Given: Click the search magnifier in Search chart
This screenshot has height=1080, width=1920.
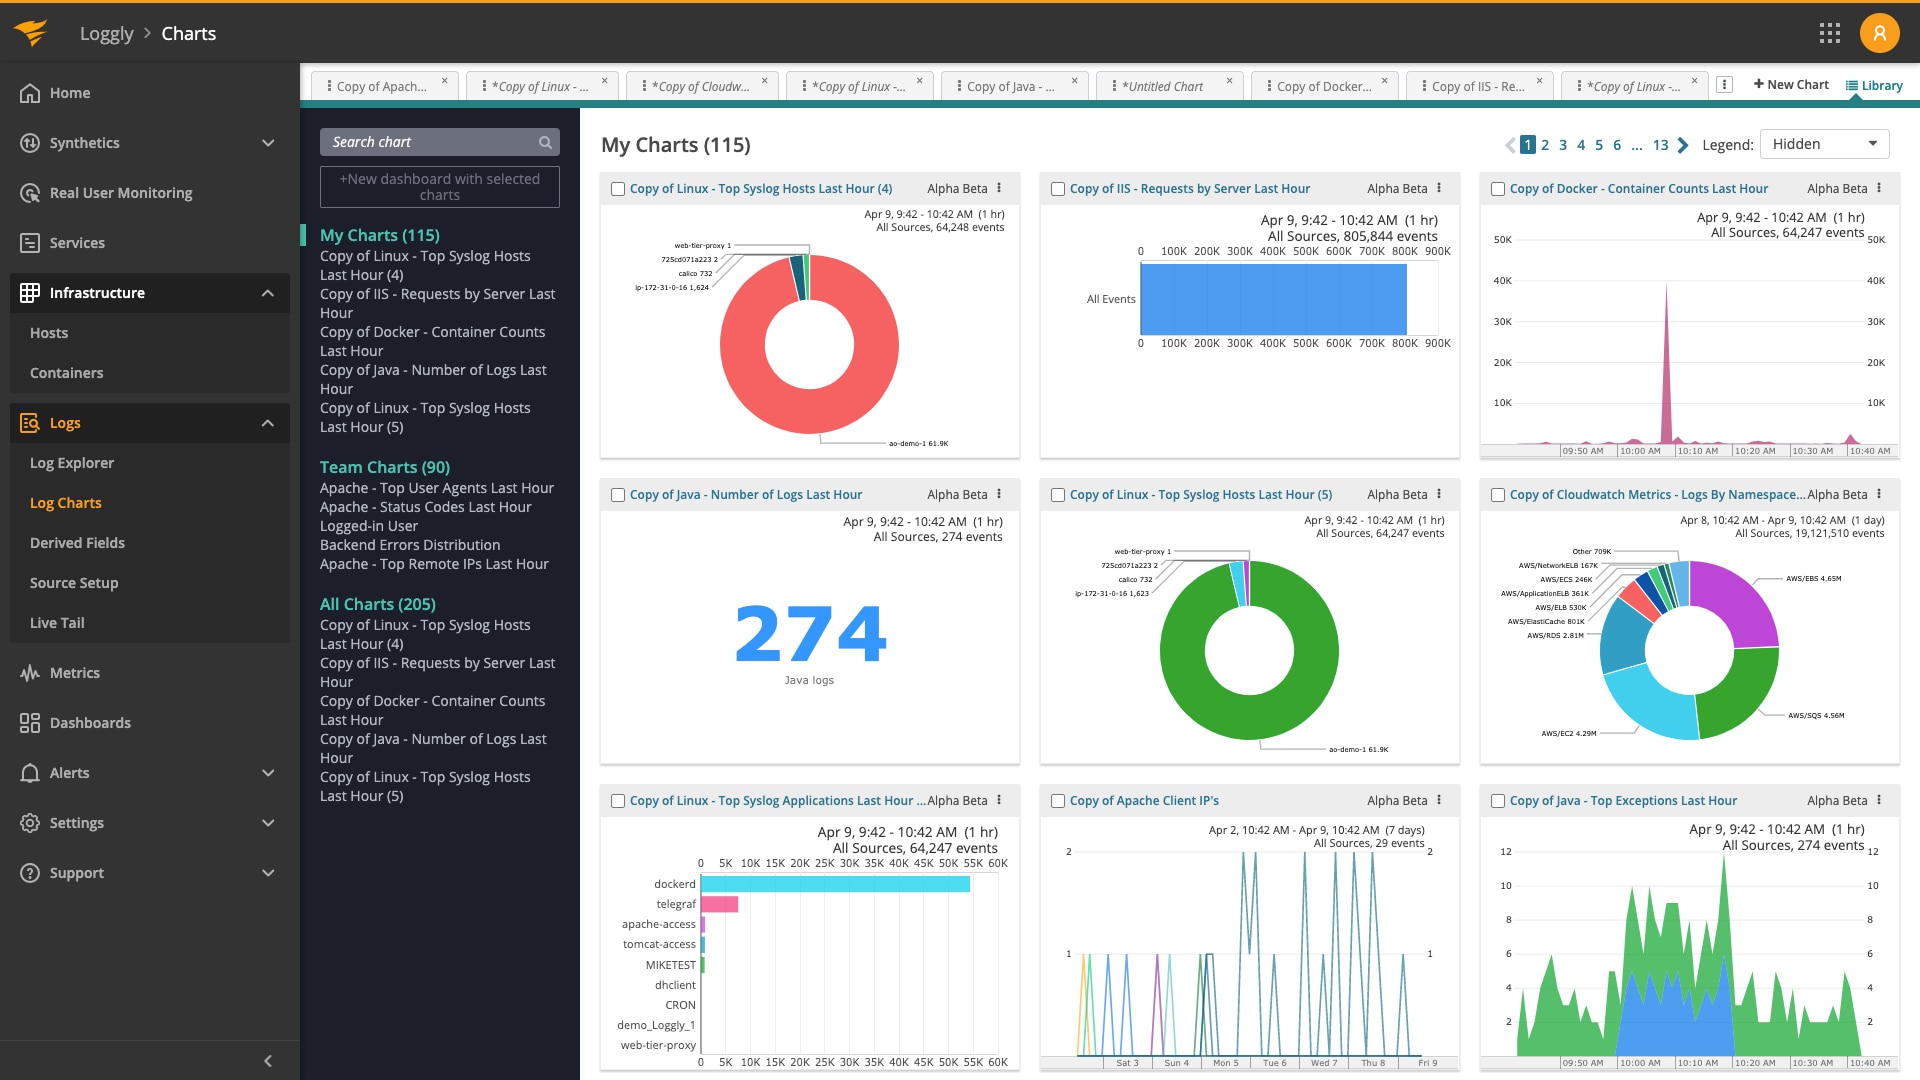Looking at the screenshot, I should tap(545, 142).
